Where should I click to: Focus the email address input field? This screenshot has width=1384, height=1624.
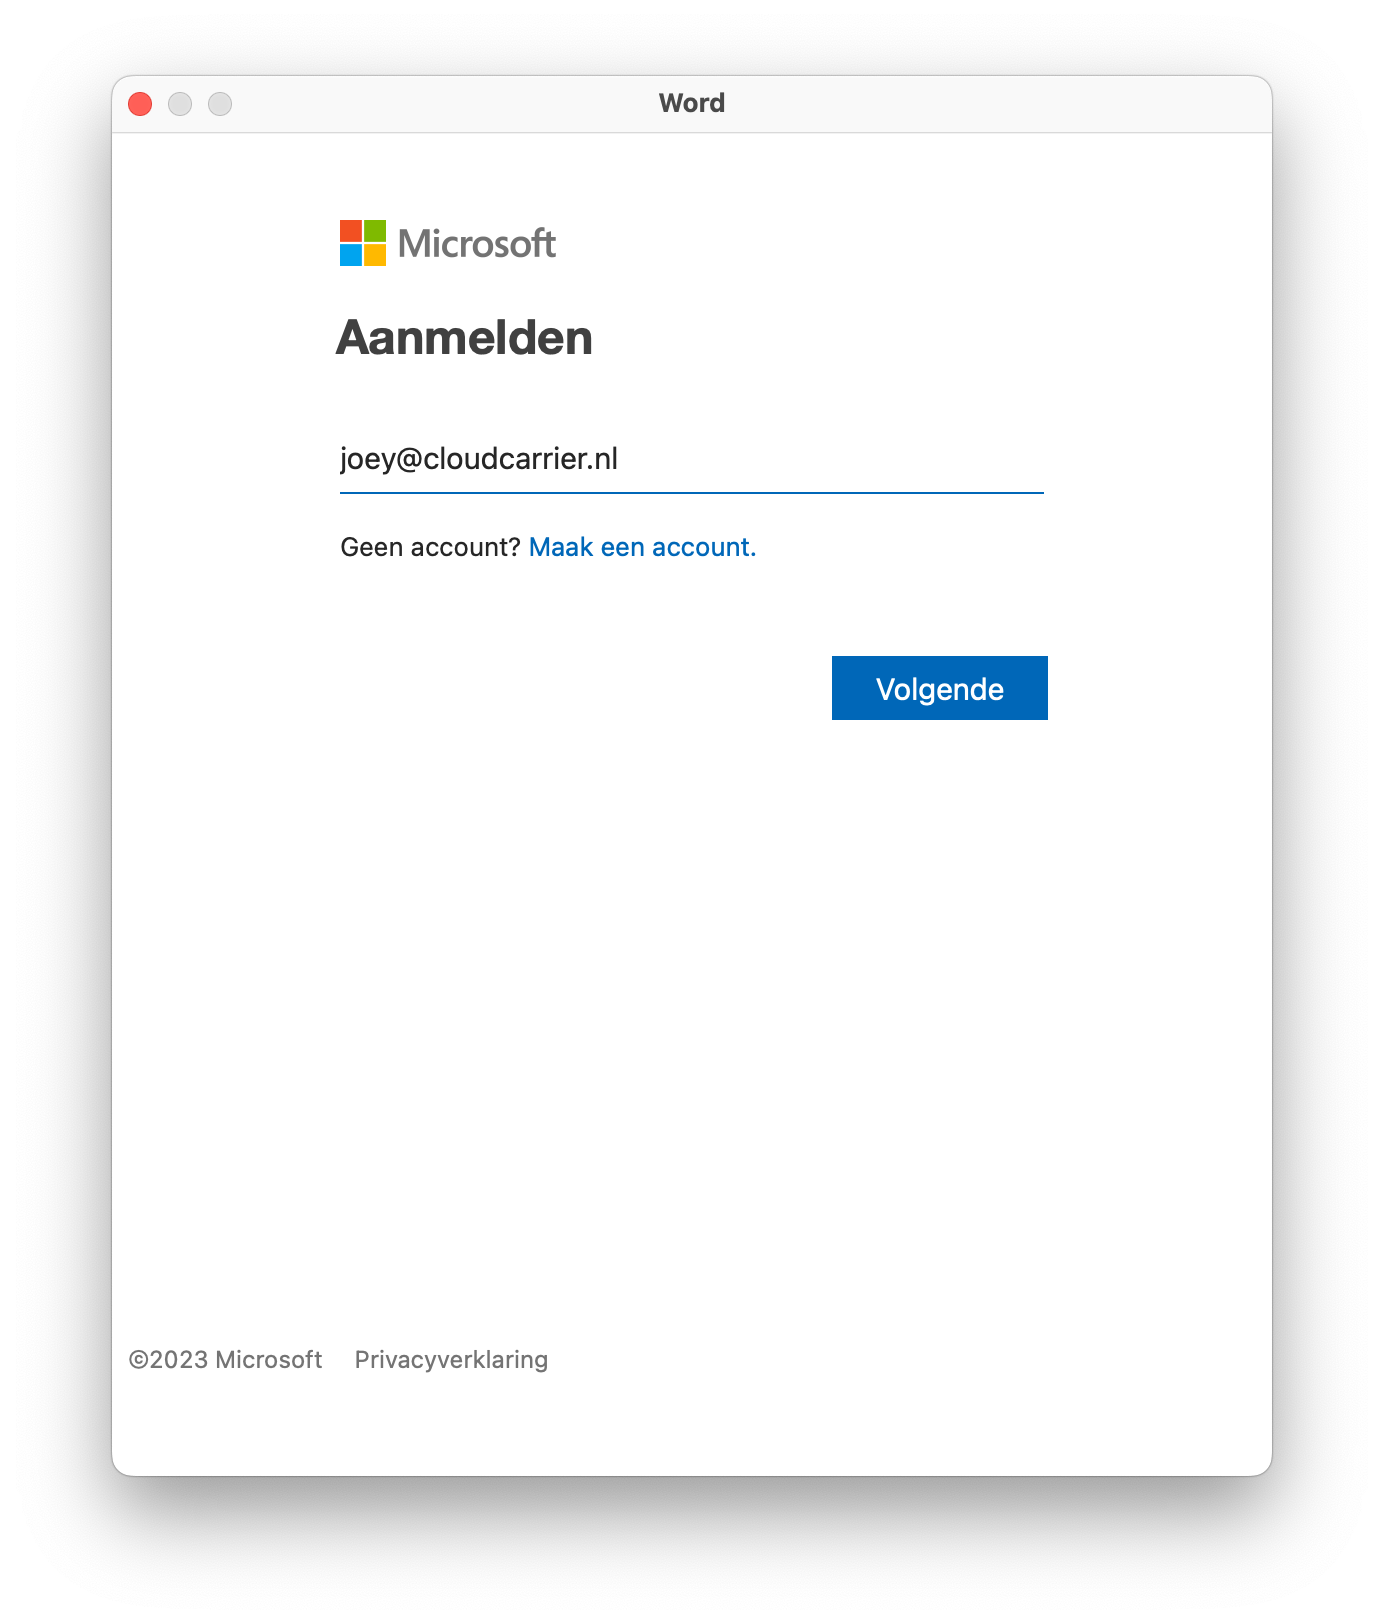691,460
